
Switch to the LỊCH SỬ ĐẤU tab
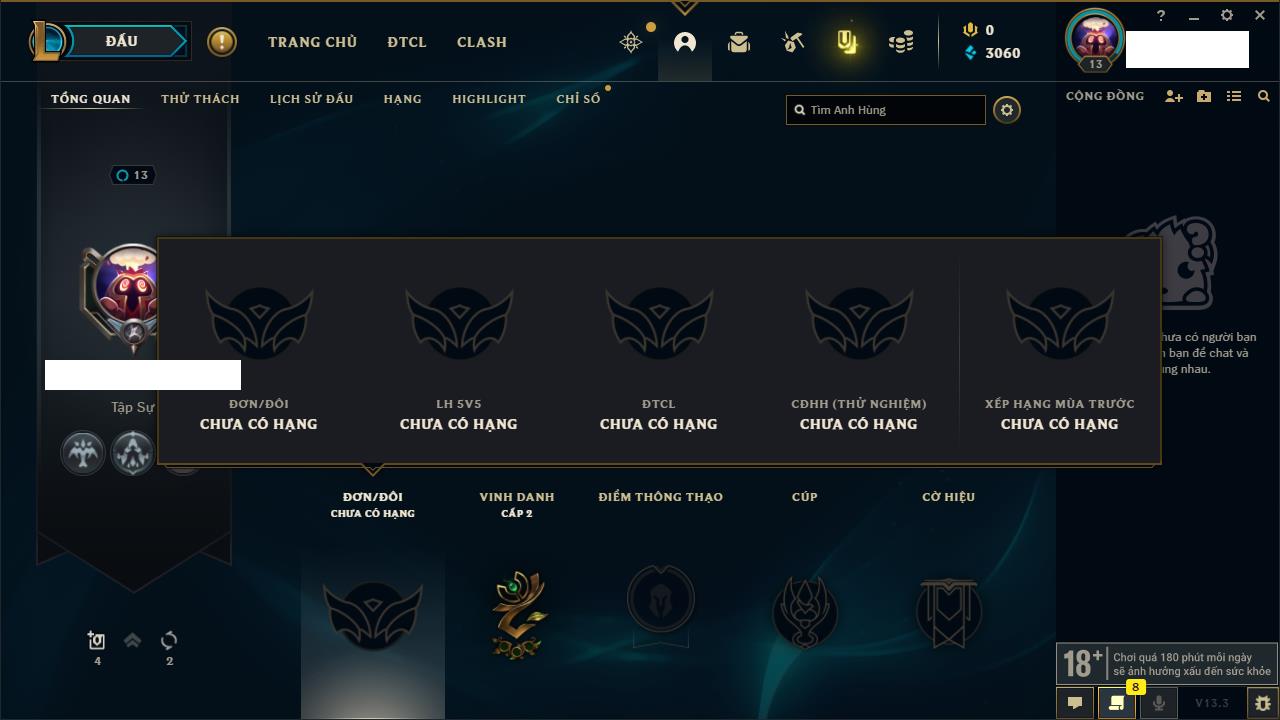click(311, 99)
